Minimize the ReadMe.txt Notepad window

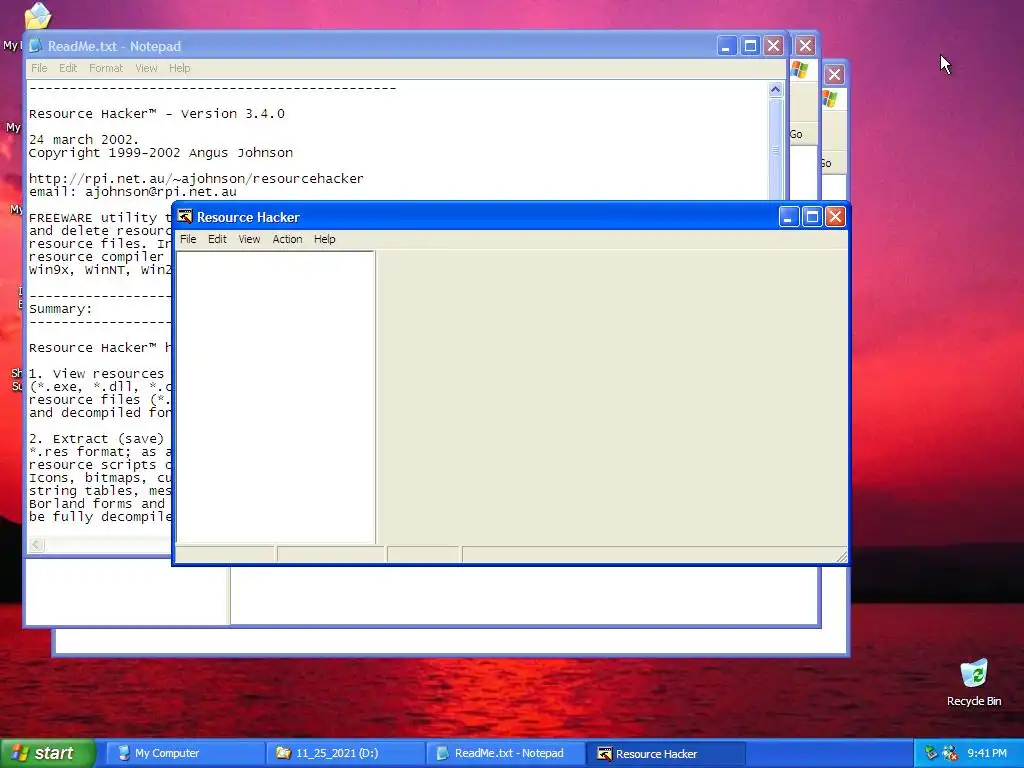727,46
